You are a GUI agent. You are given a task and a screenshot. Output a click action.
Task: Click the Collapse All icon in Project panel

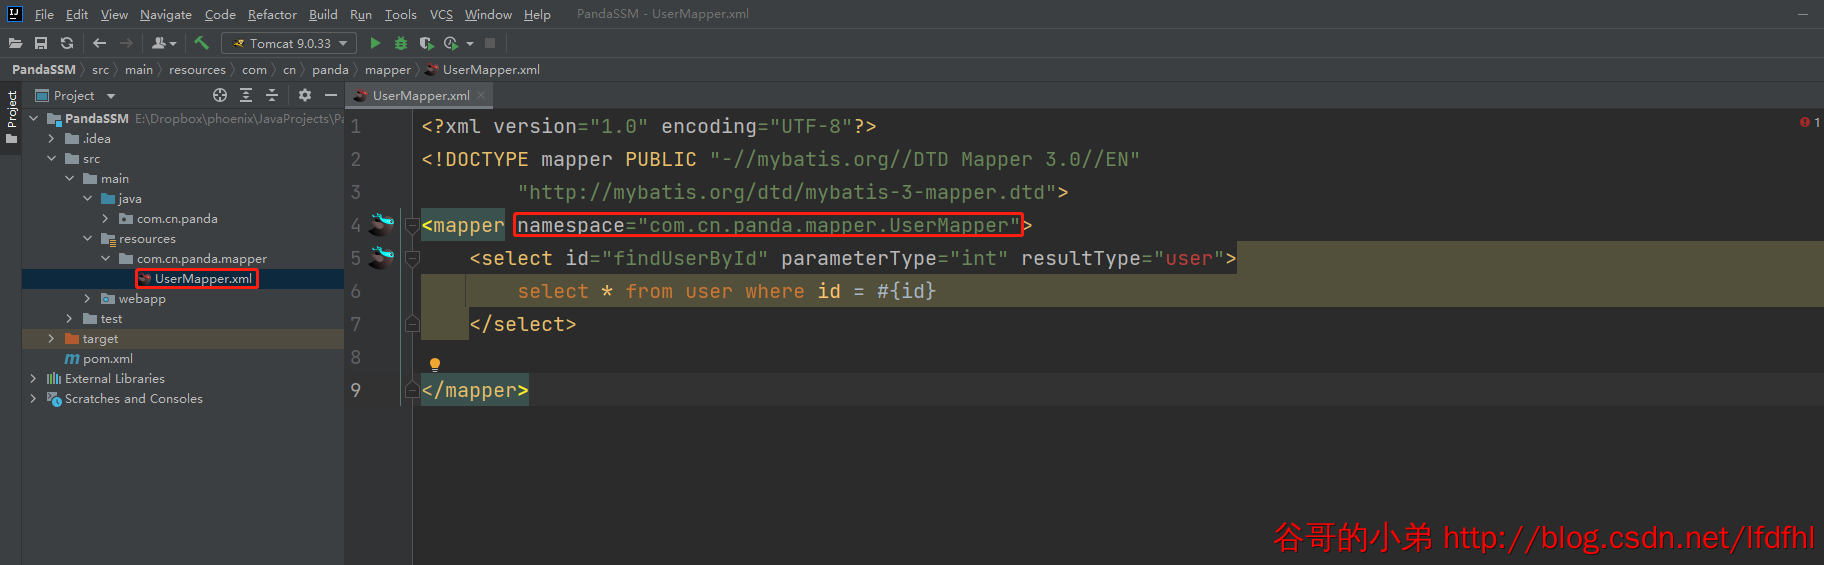[x=272, y=95]
